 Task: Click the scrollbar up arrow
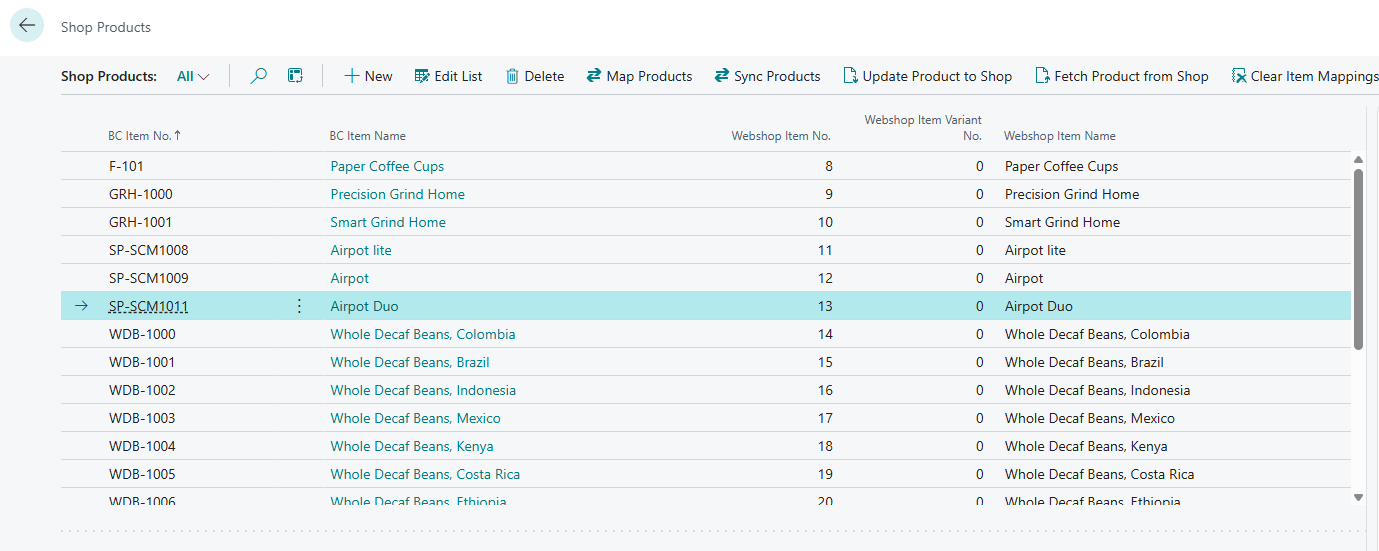[1358, 160]
